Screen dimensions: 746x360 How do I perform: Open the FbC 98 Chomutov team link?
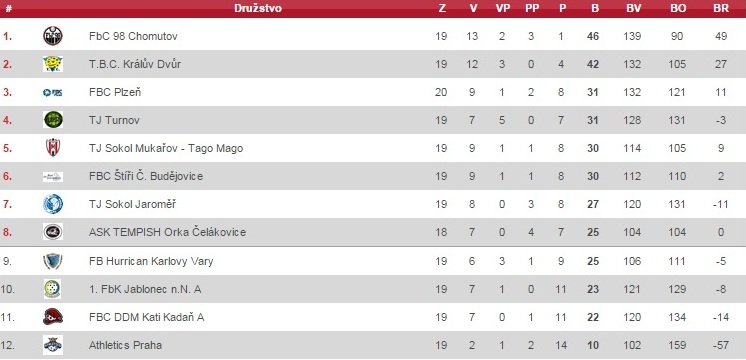click(133, 36)
